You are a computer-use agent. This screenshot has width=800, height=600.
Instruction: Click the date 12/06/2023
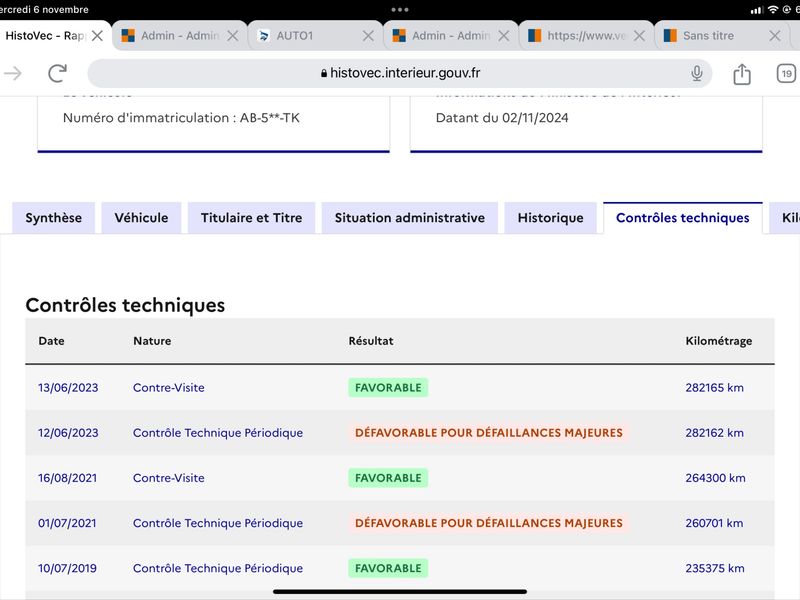click(68, 433)
